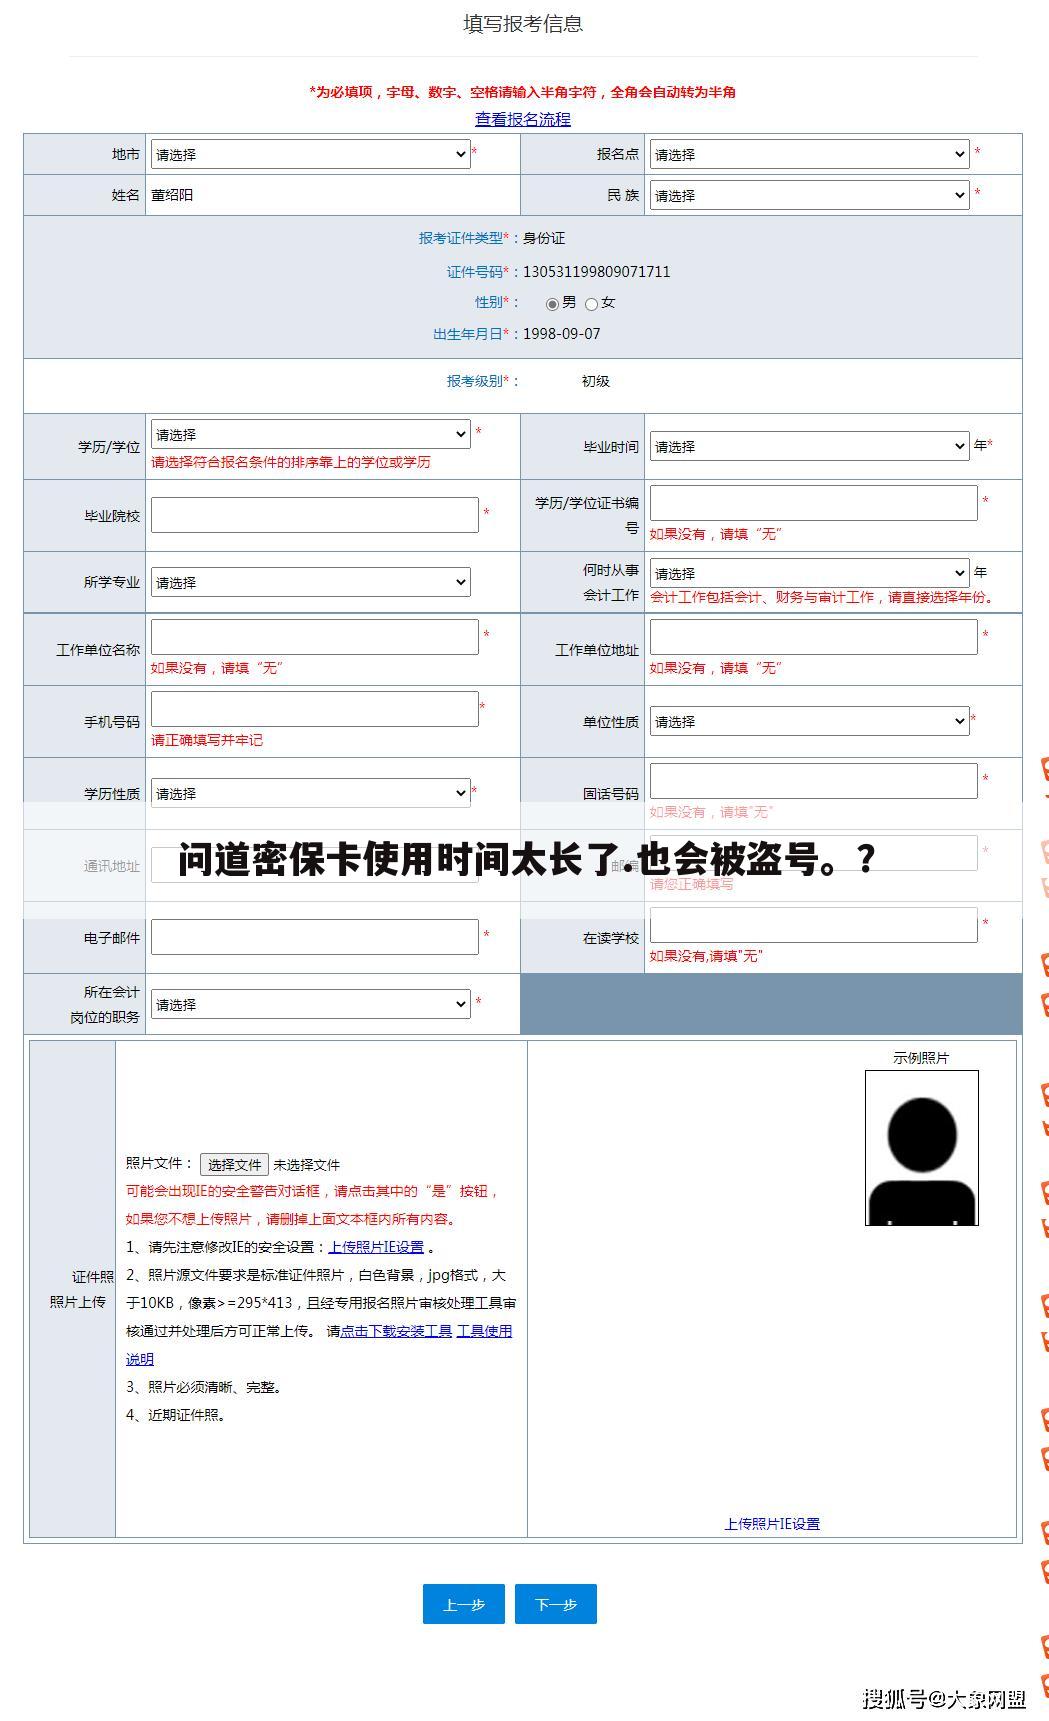Focus the 在读学校 input field
The height and width of the screenshot is (1721, 1049).
click(813, 925)
